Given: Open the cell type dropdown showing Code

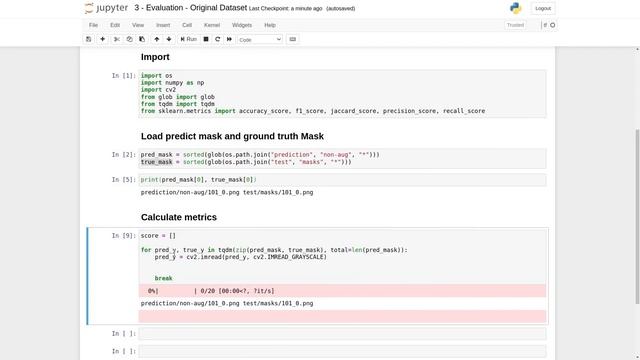Looking at the screenshot, I should coord(260,40).
